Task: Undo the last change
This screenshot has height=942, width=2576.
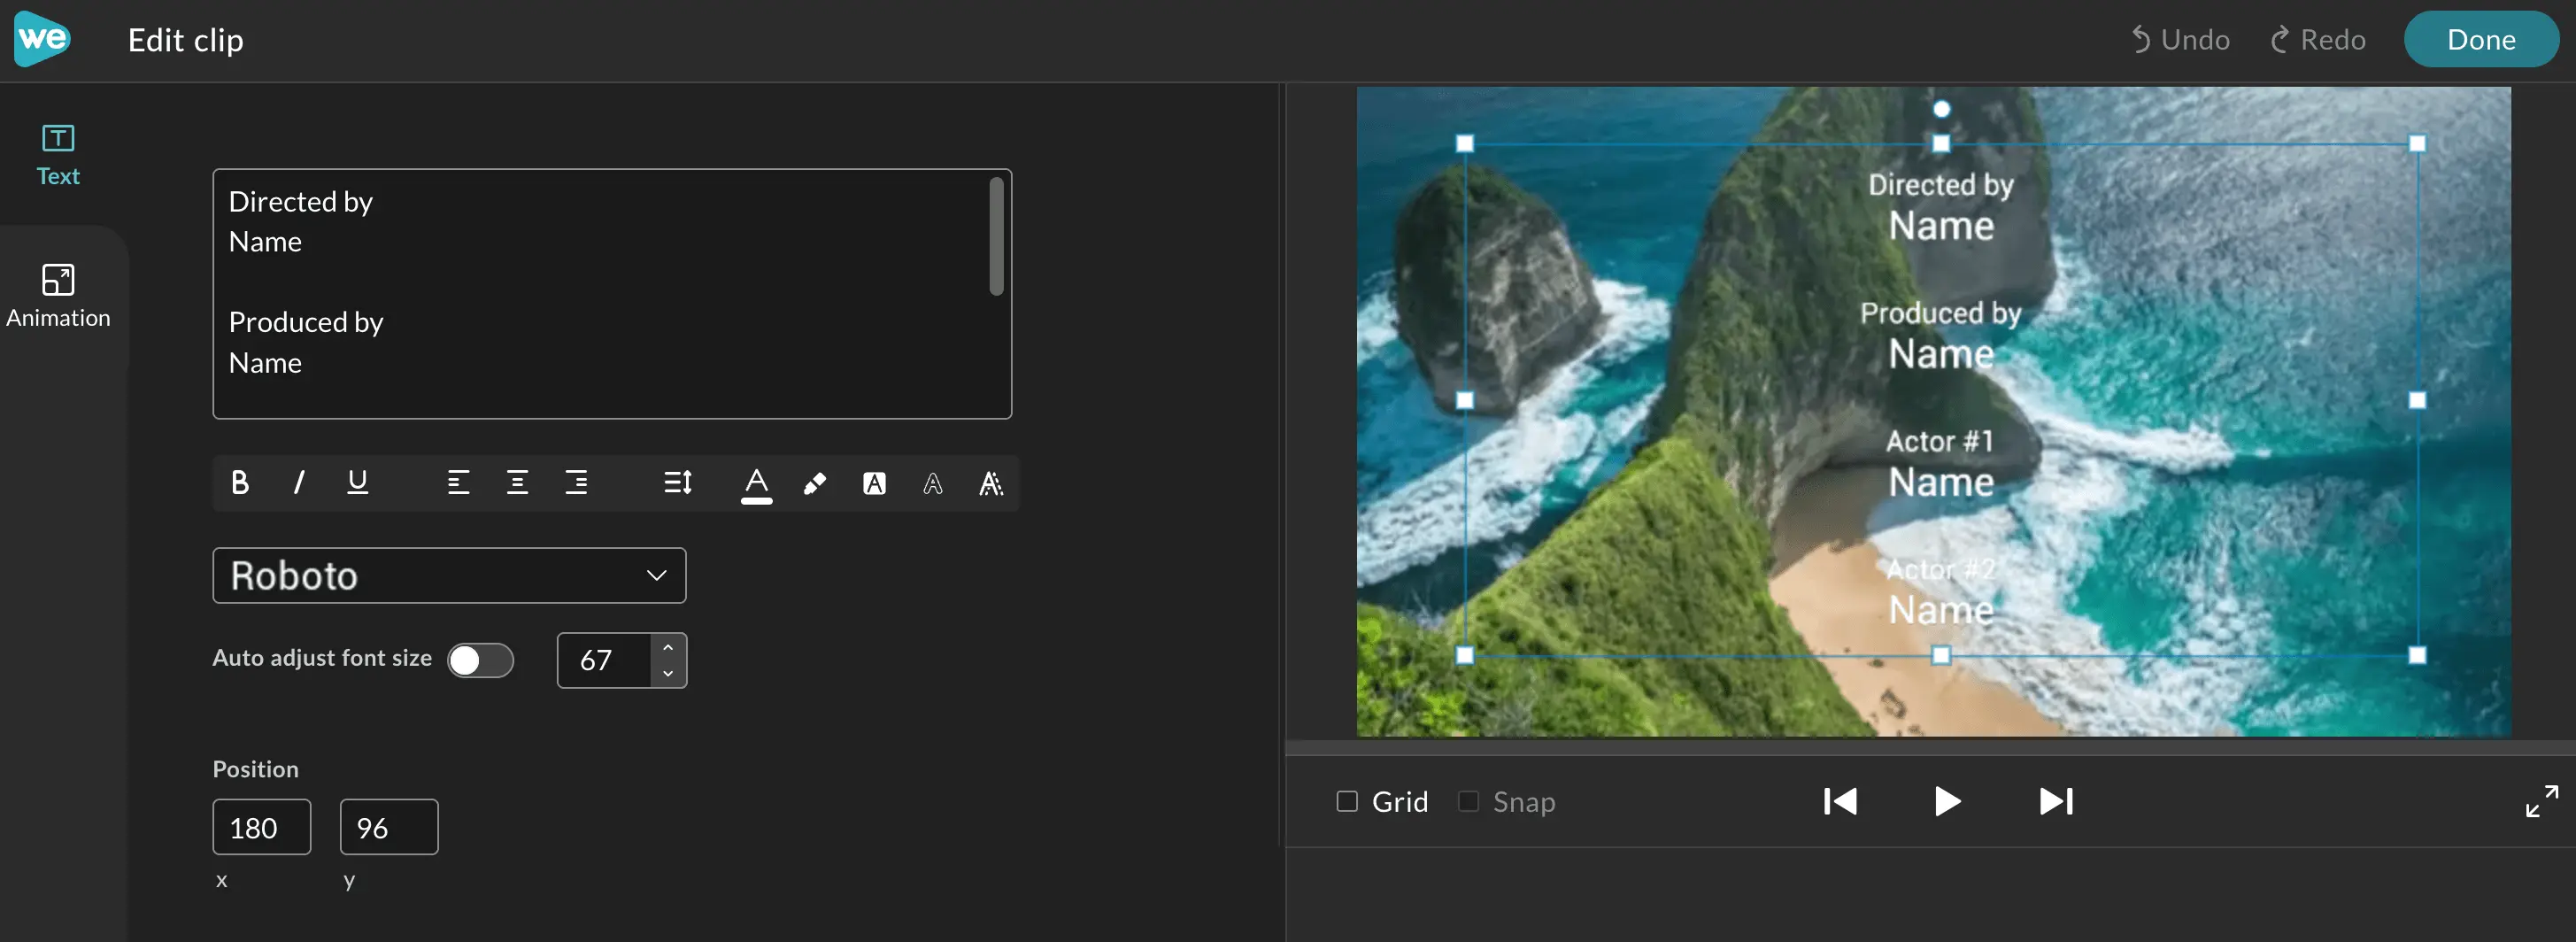Action: point(2180,40)
